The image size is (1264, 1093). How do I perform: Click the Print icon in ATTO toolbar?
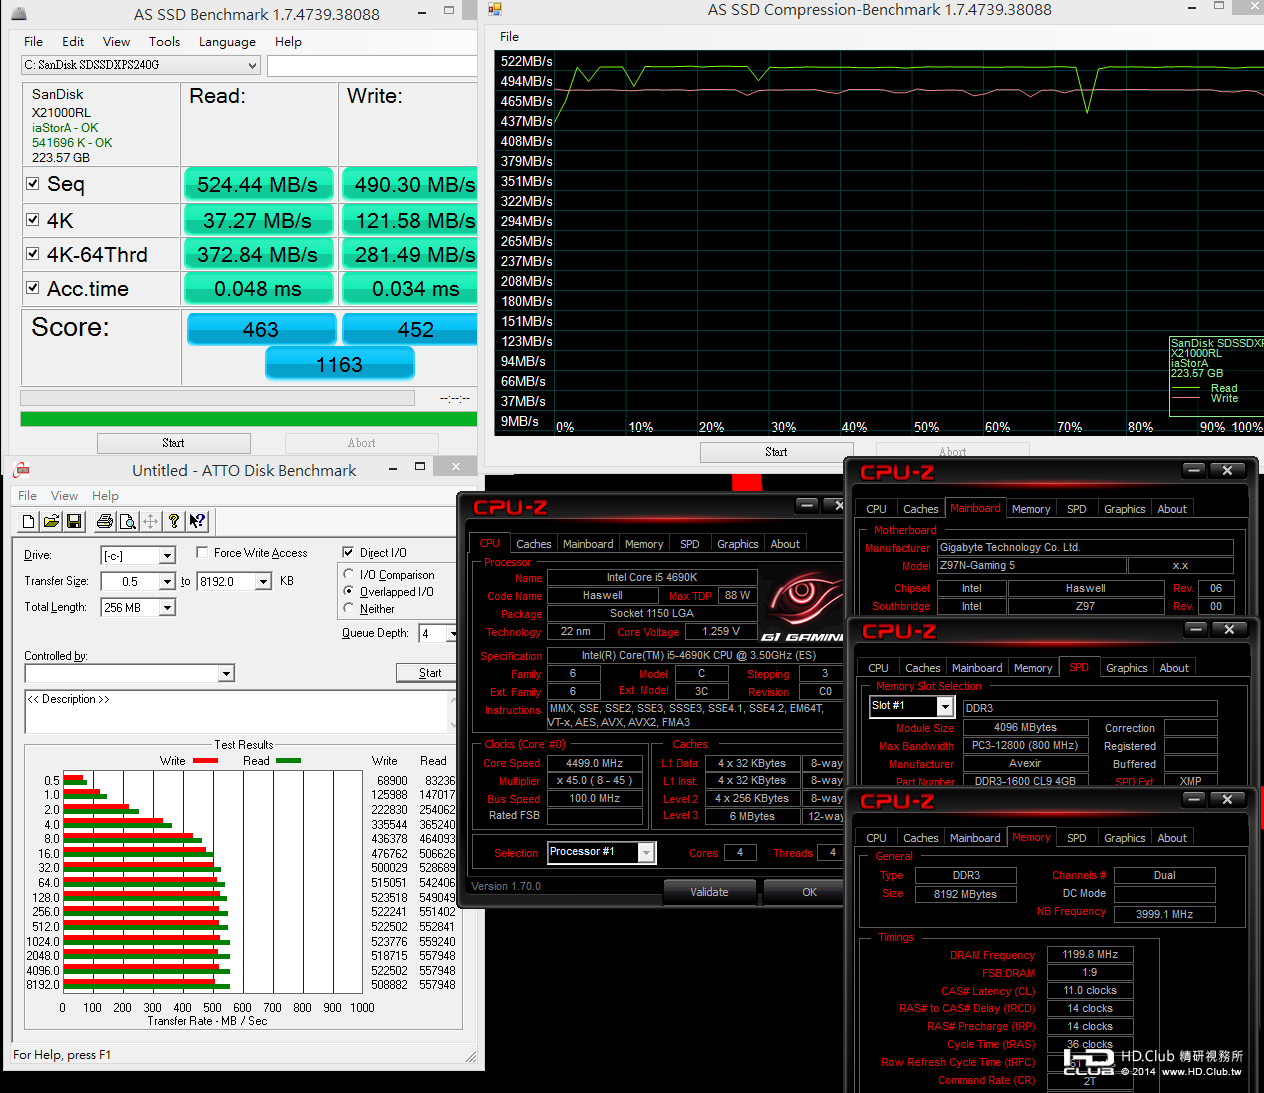pyautogui.click(x=105, y=521)
